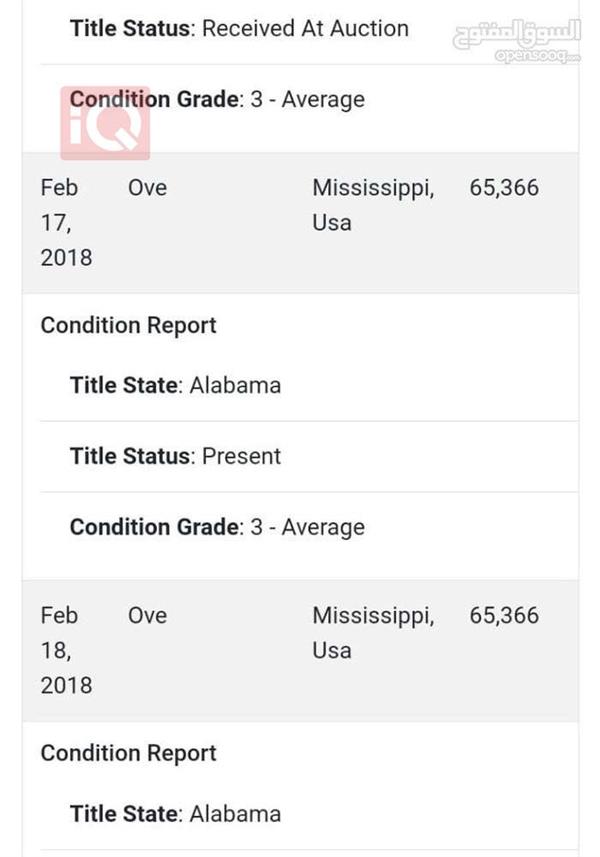
Task: Click Ove in the Feb 17 row
Action: [x=148, y=187]
